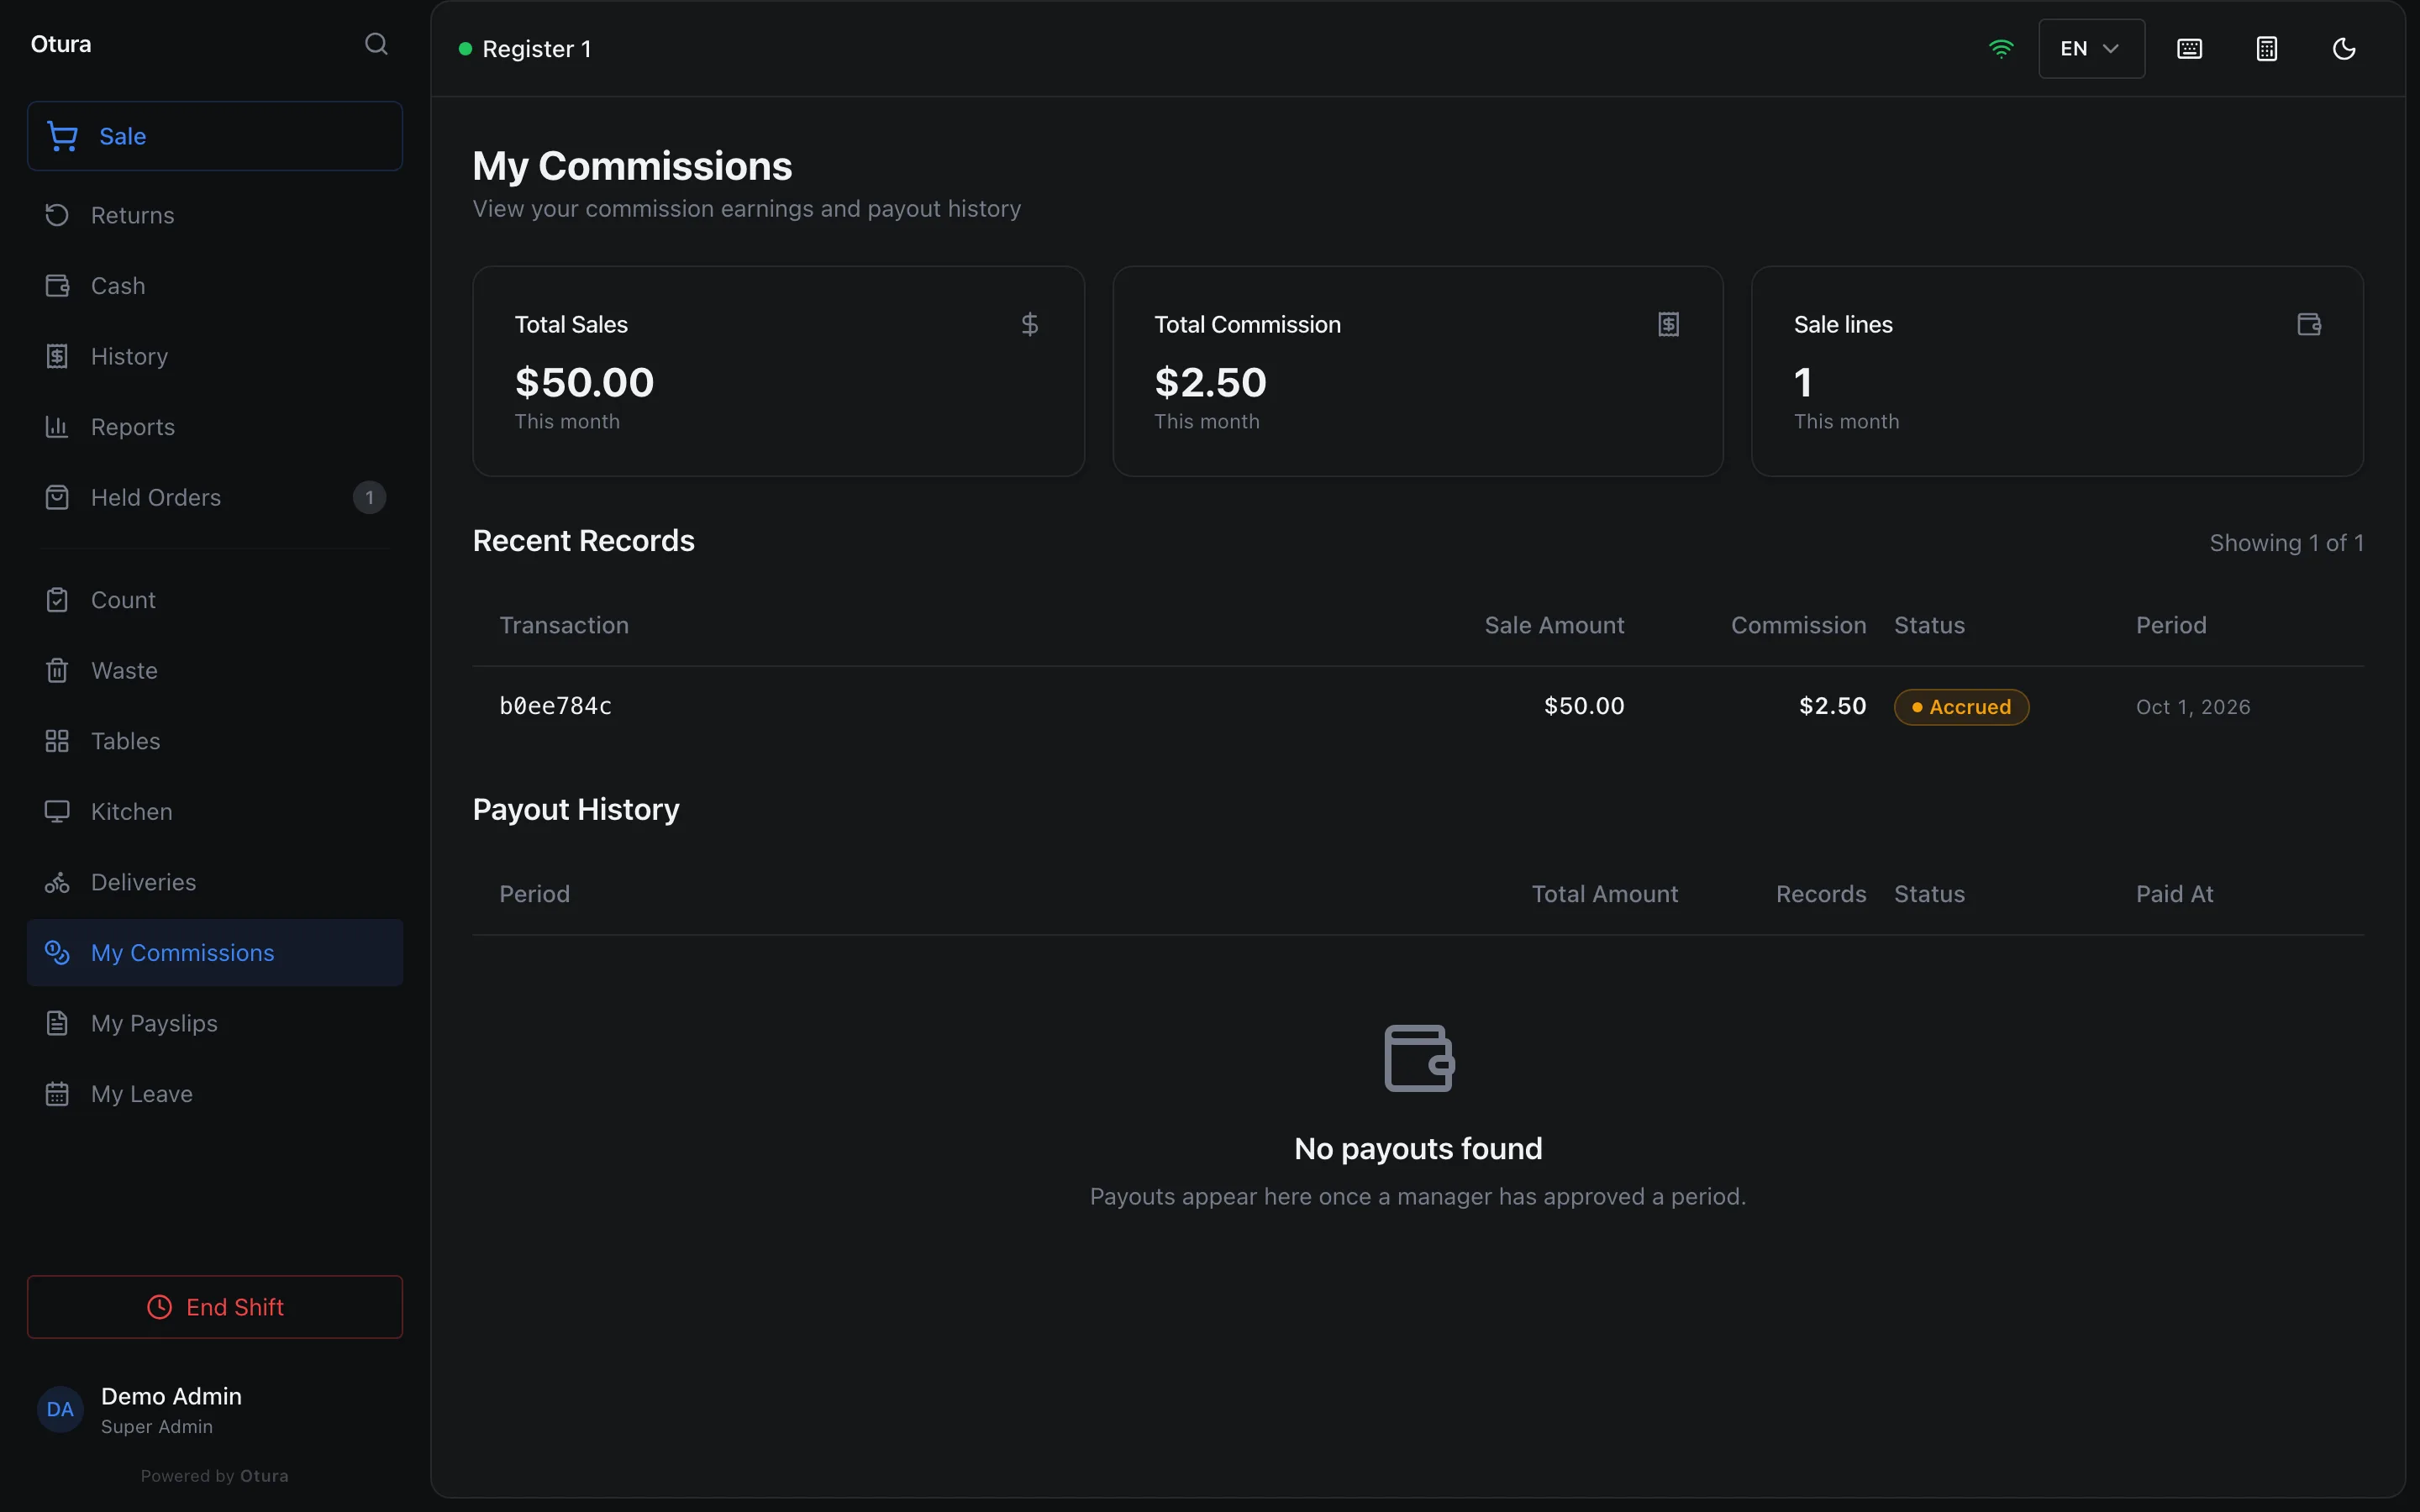The height and width of the screenshot is (1512, 2420).
Task: Click the on-screen keyboard icon
Action: coord(2189,49)
